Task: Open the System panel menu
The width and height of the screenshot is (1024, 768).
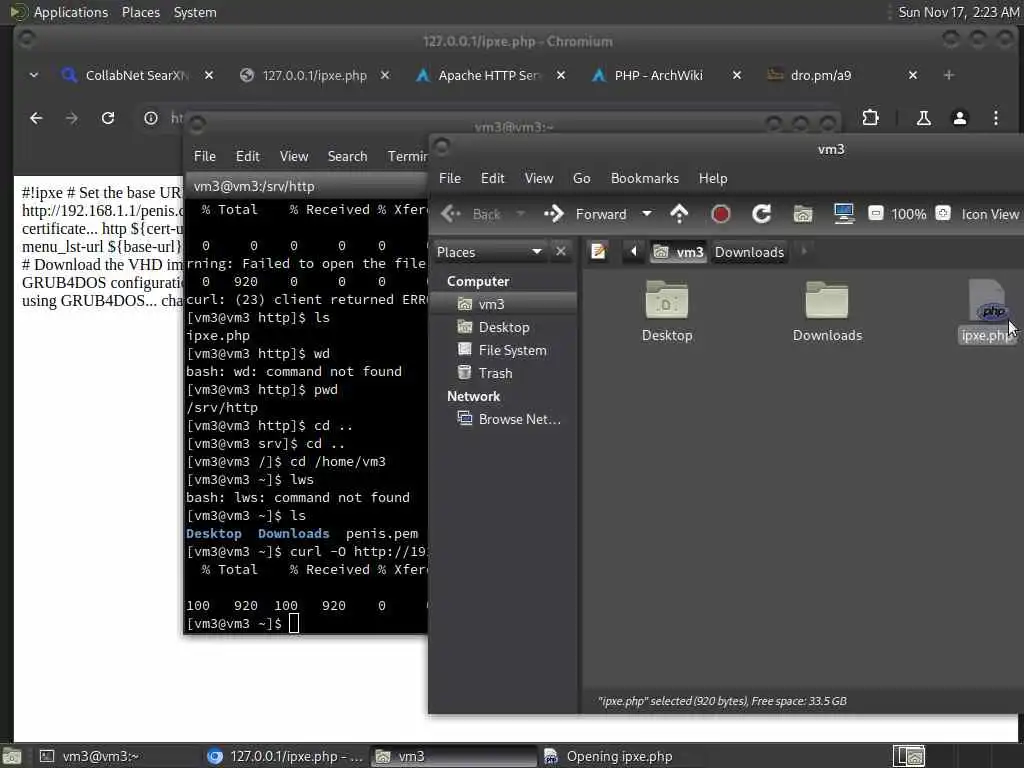Action: pyautogui.click(x=195, y=12)
